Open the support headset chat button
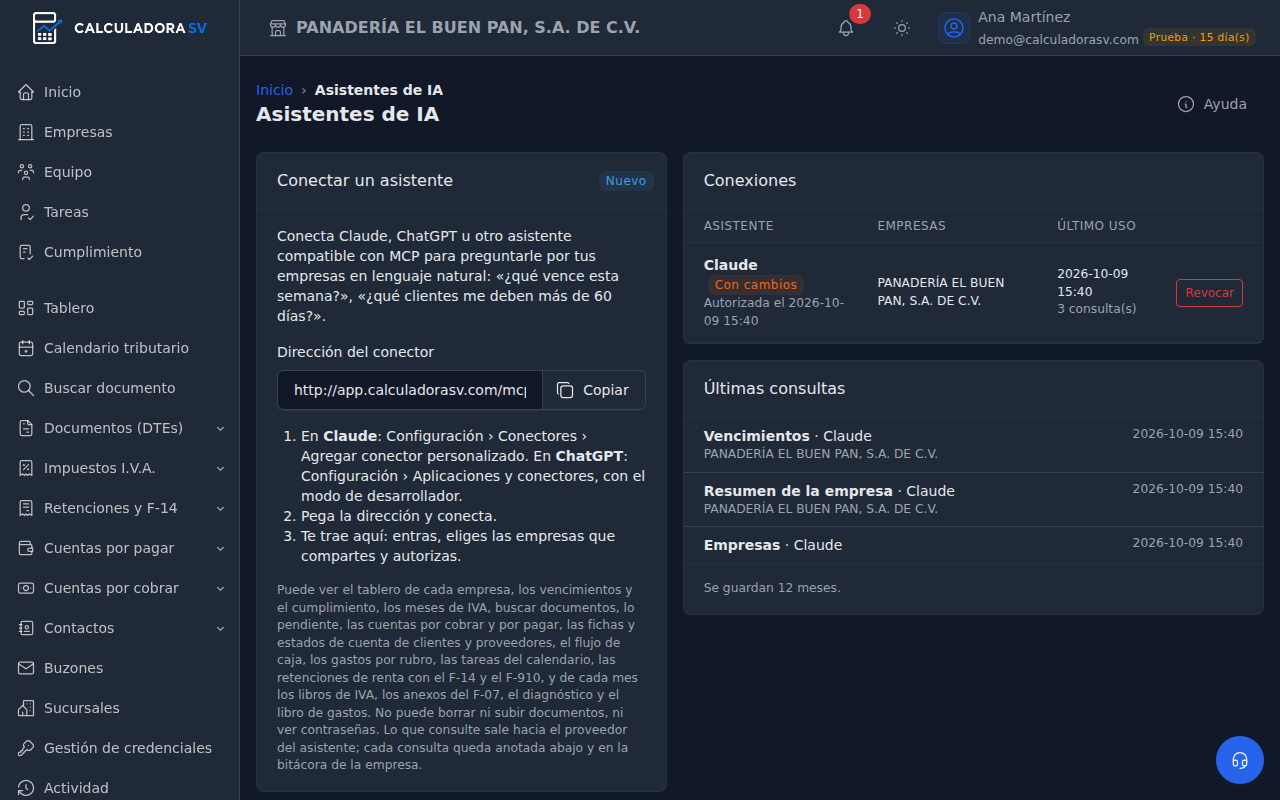The height and width of the screenshot is (800, 1280). 1240,760
